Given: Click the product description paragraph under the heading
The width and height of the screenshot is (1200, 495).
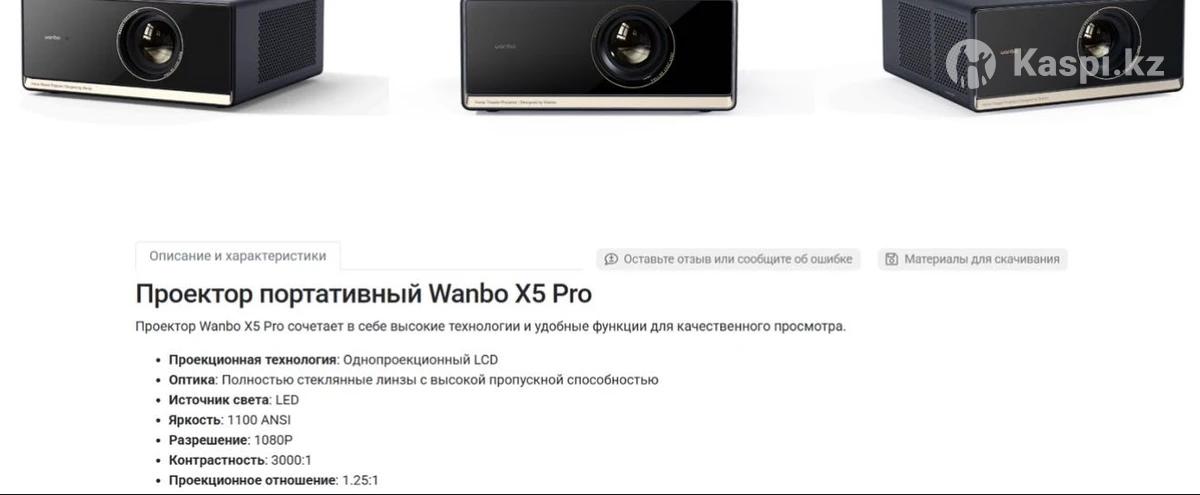Looking at the screenshot, I should point(490,326).
